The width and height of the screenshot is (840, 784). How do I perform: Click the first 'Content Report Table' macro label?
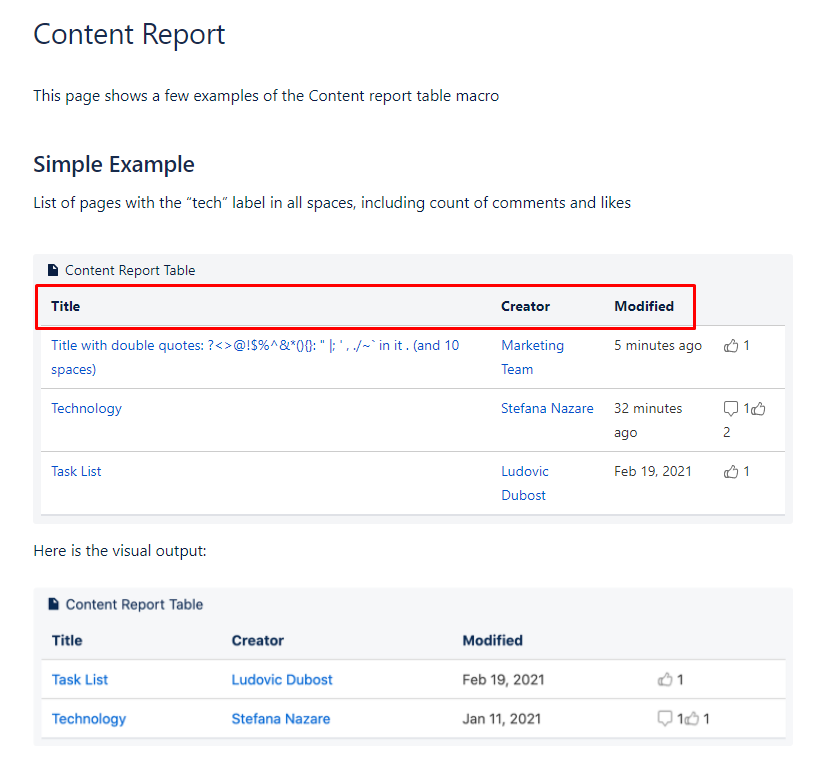coord(130,270)
